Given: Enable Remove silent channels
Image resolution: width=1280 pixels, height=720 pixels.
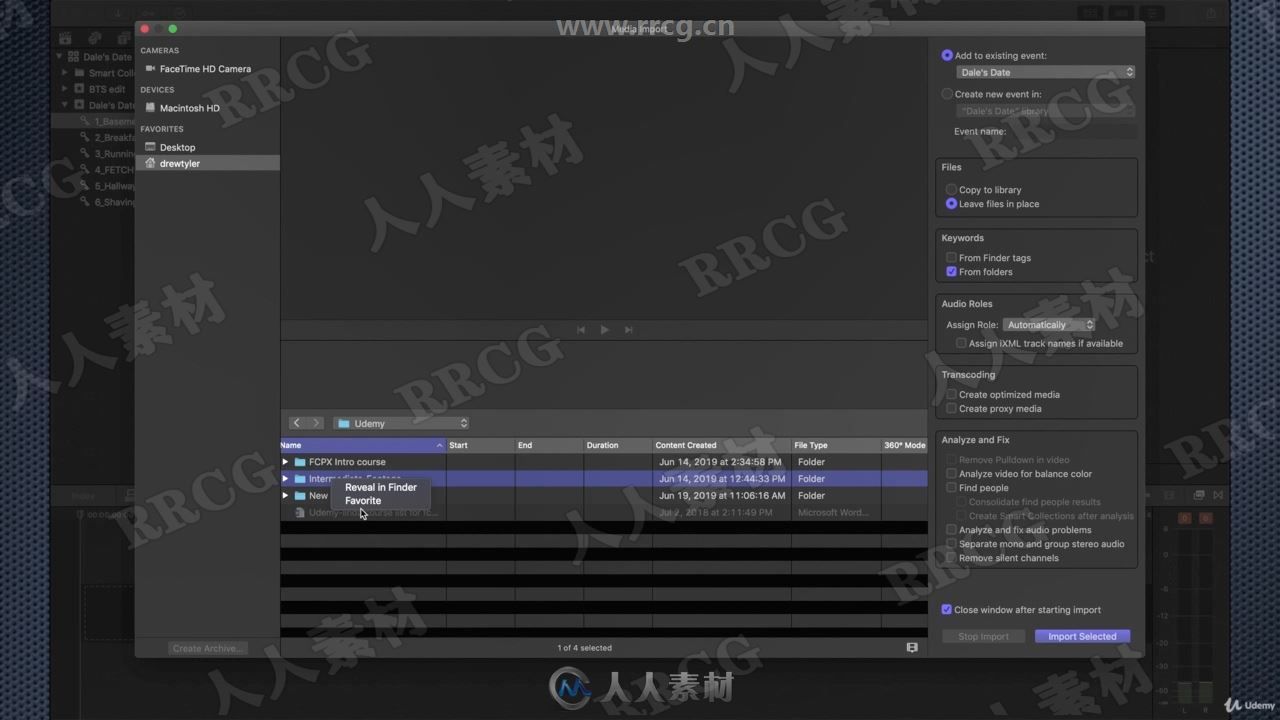Looking at the screenshot, I should [x=951, y=558].
